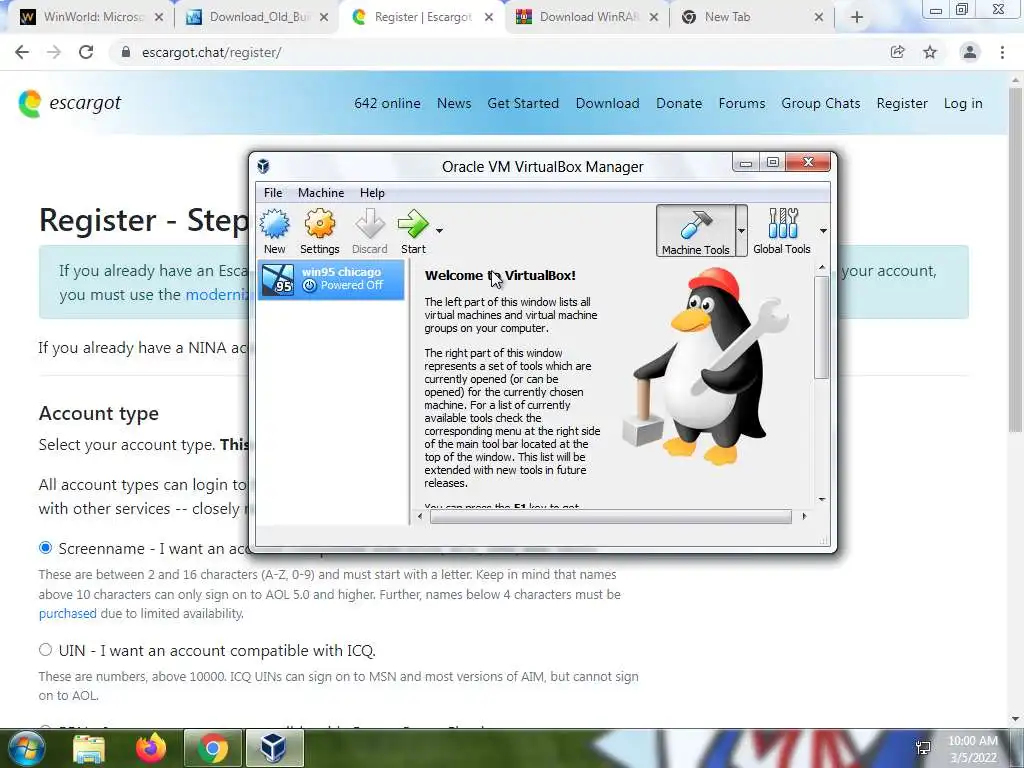Select win95 chicago virtual machine

(x=331, y=280)
